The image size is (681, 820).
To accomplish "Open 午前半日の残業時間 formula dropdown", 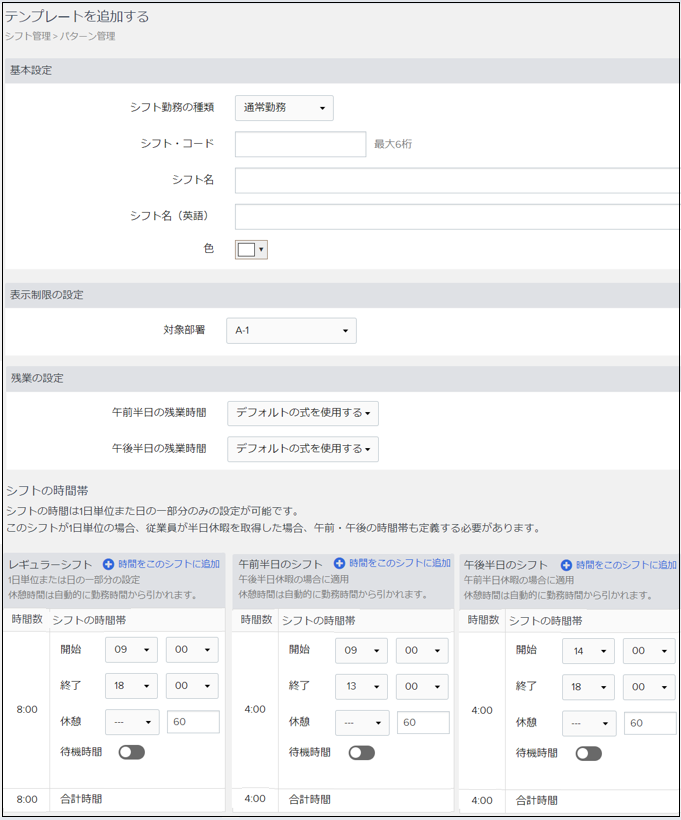I will coord(302,413).
